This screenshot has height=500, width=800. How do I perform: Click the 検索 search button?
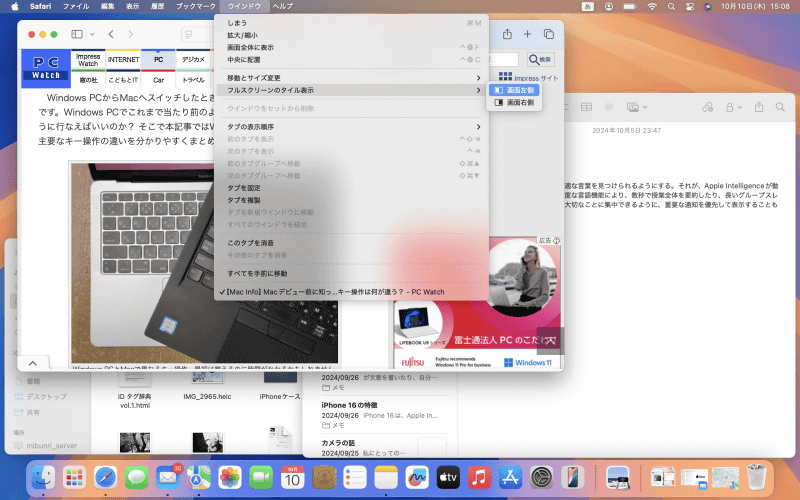[x=541, y=60]
